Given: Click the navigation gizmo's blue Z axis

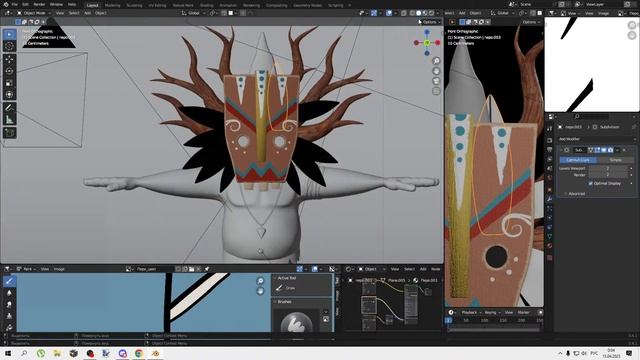Looking at the screenshot, I should tap(427, 32).
